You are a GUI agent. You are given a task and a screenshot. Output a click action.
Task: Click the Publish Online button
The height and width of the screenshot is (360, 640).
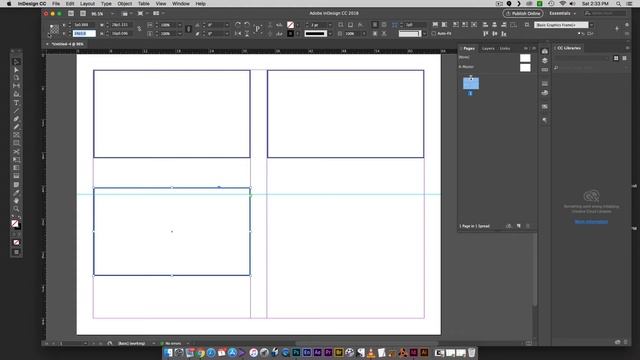(523, 13)
